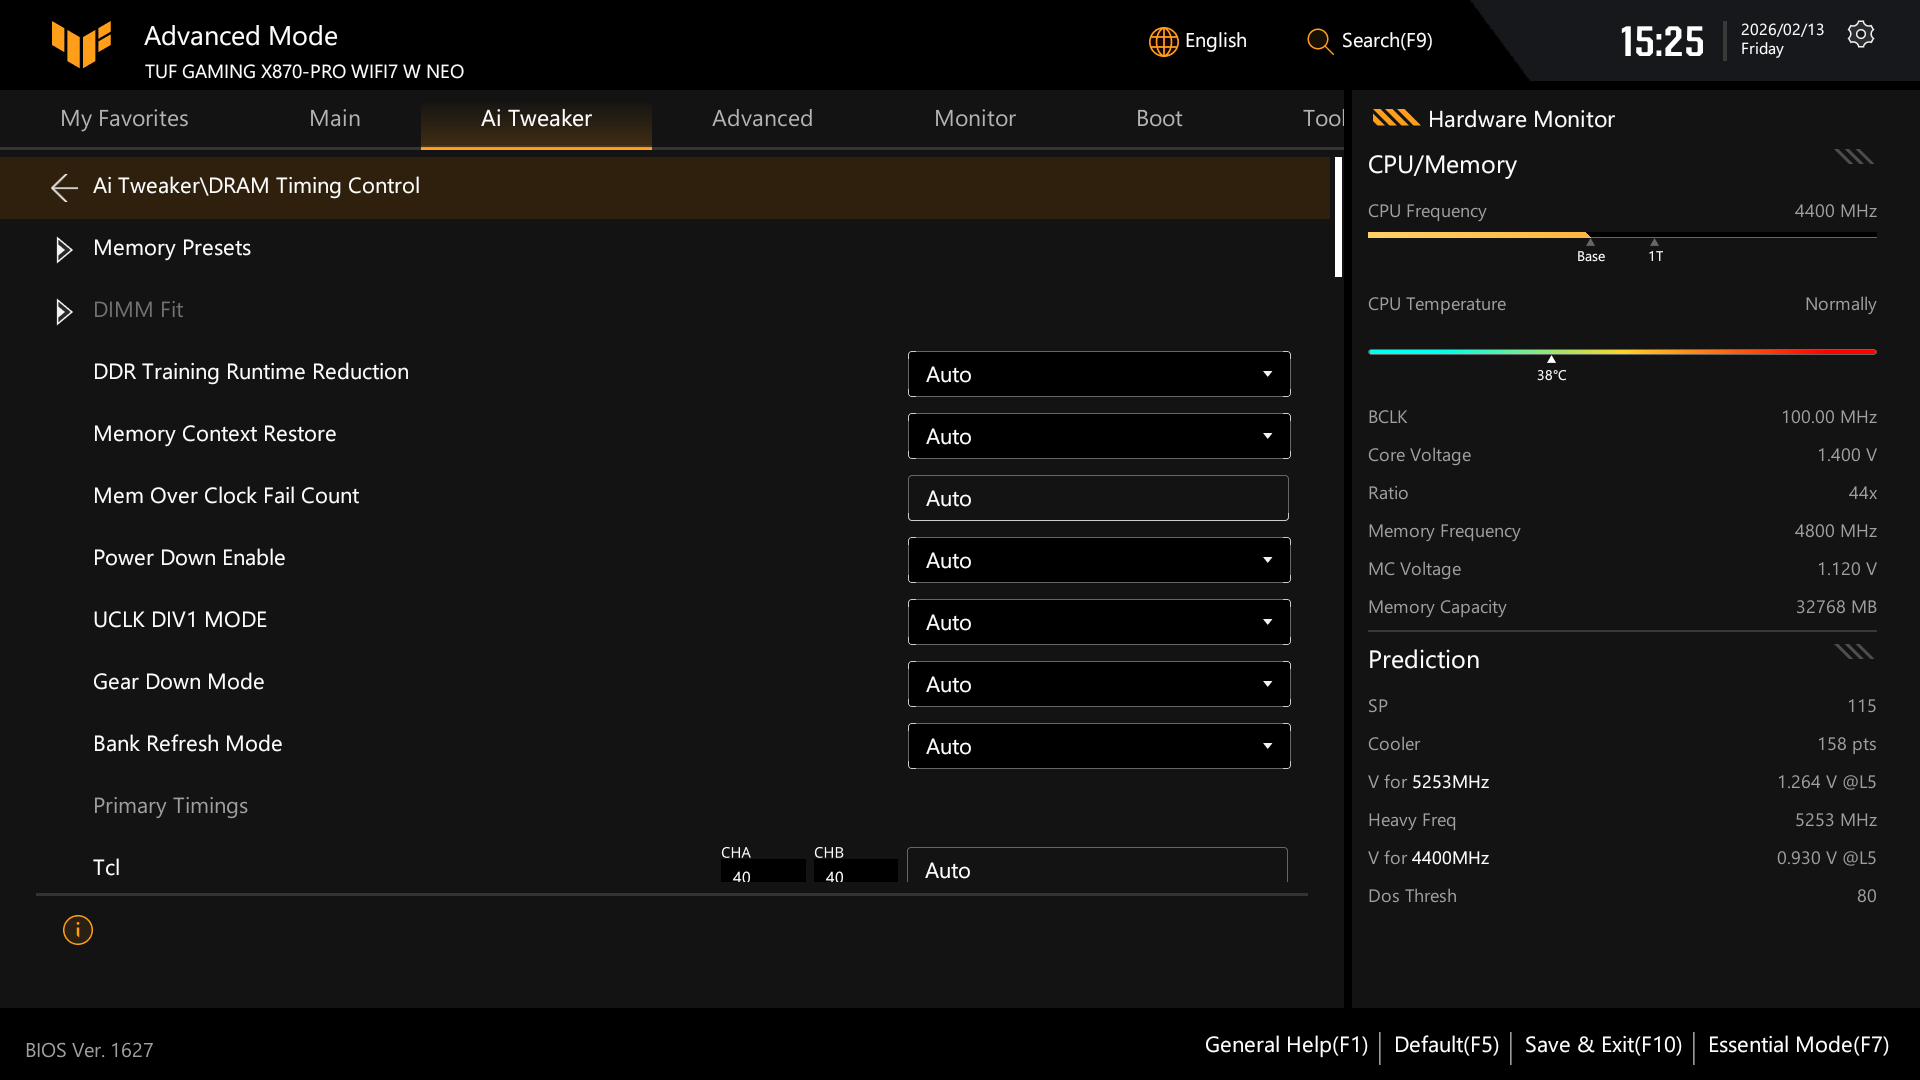Switch to the Boot tab
Viewport: 1920px width, 1080px height.
click(1159, 118)
